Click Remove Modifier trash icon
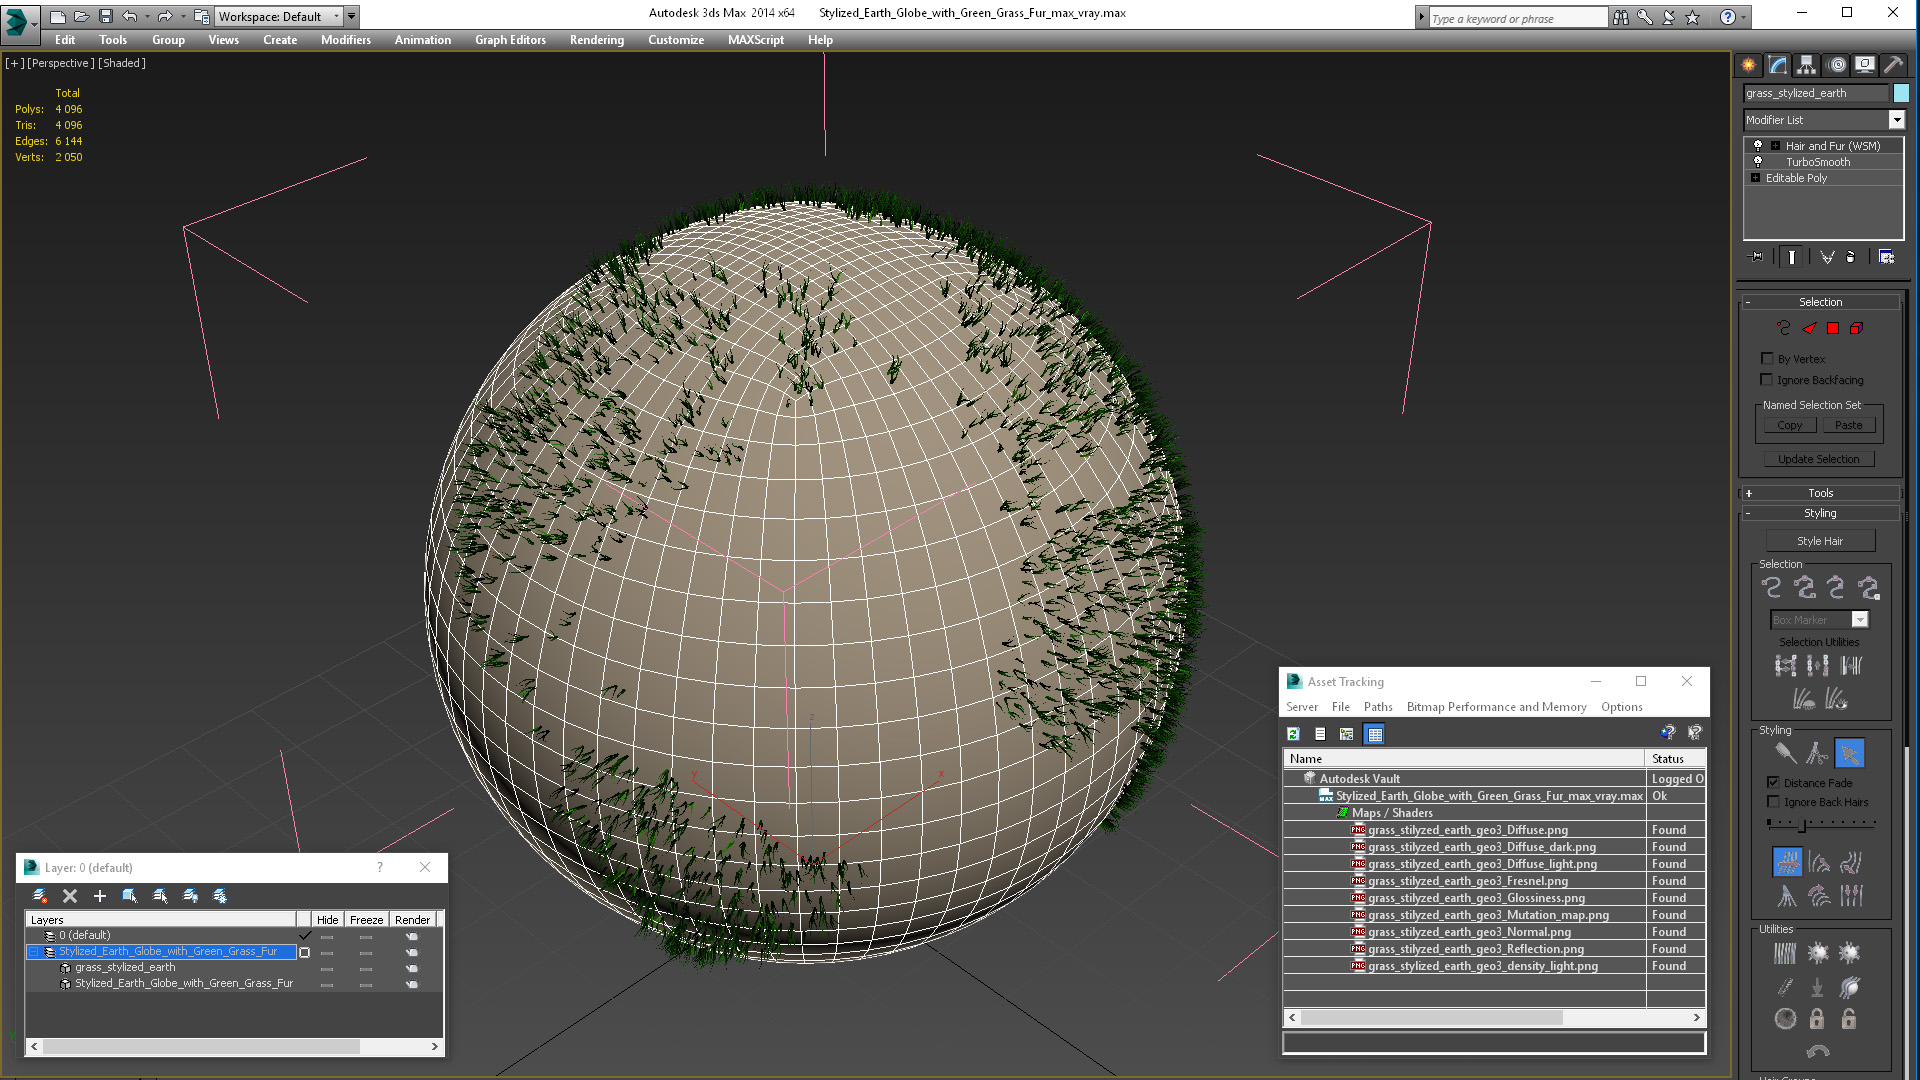The height and width of the screenshot is (1080, 1920). pos(1851,257)
